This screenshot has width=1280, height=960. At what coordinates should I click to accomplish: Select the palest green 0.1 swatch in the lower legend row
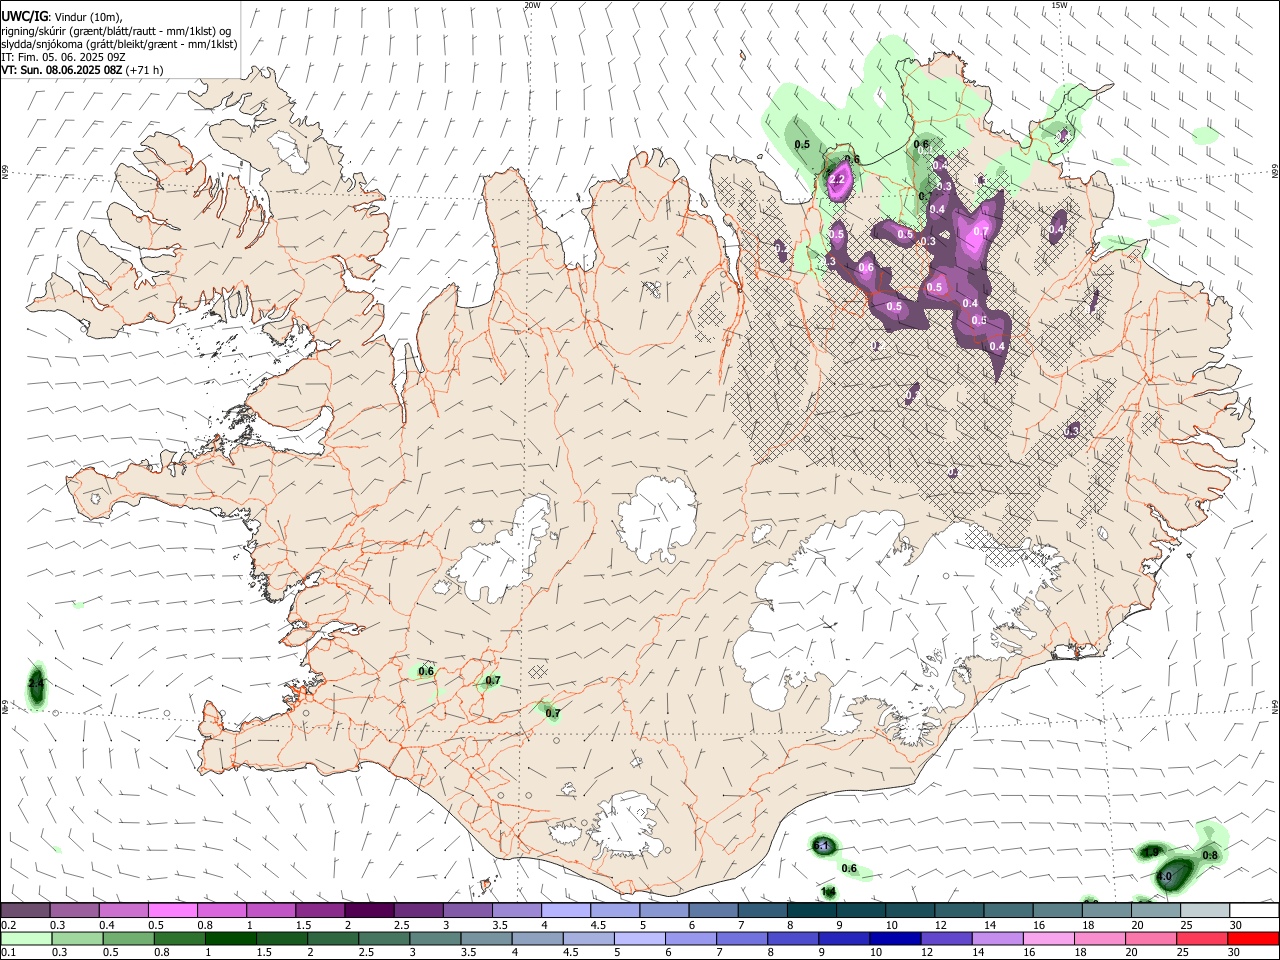click(26, 939)
